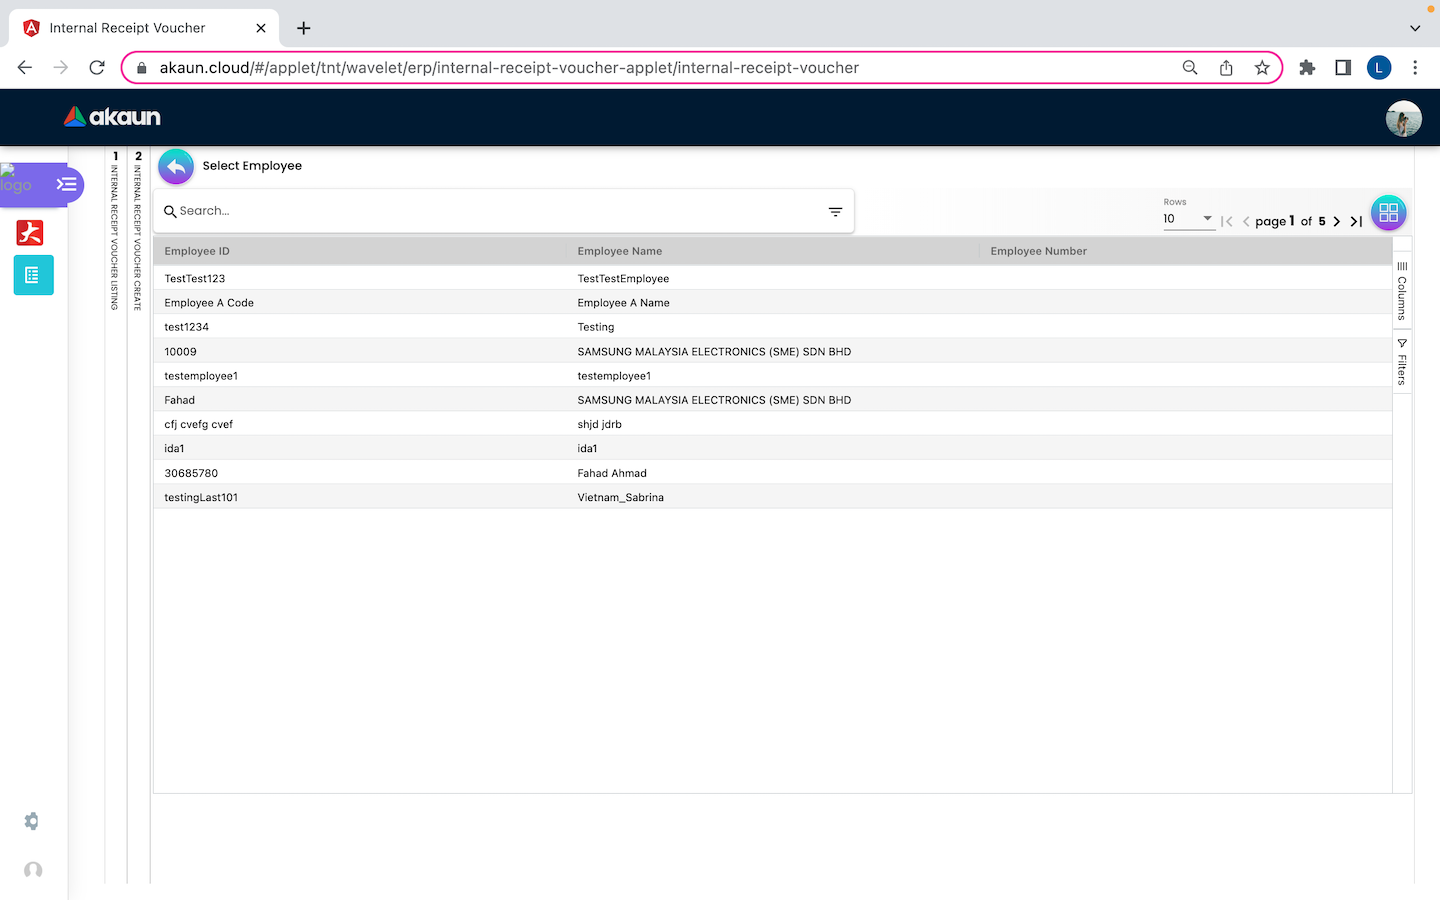Image resolution: width=1440 pixels, height=900 pixels.
Task: Select employee testingLast101
Action: [201, 497]
